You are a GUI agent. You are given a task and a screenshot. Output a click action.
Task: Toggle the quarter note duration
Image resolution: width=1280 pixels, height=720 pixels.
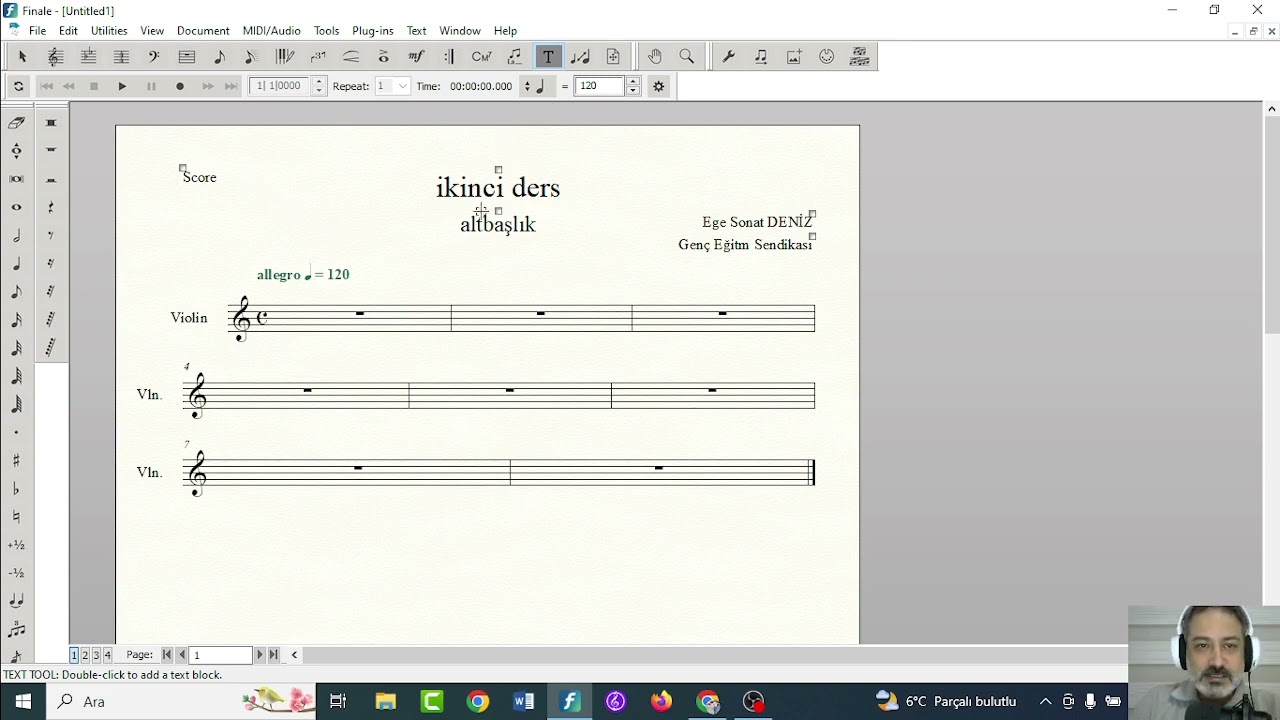tap(17, 264)
